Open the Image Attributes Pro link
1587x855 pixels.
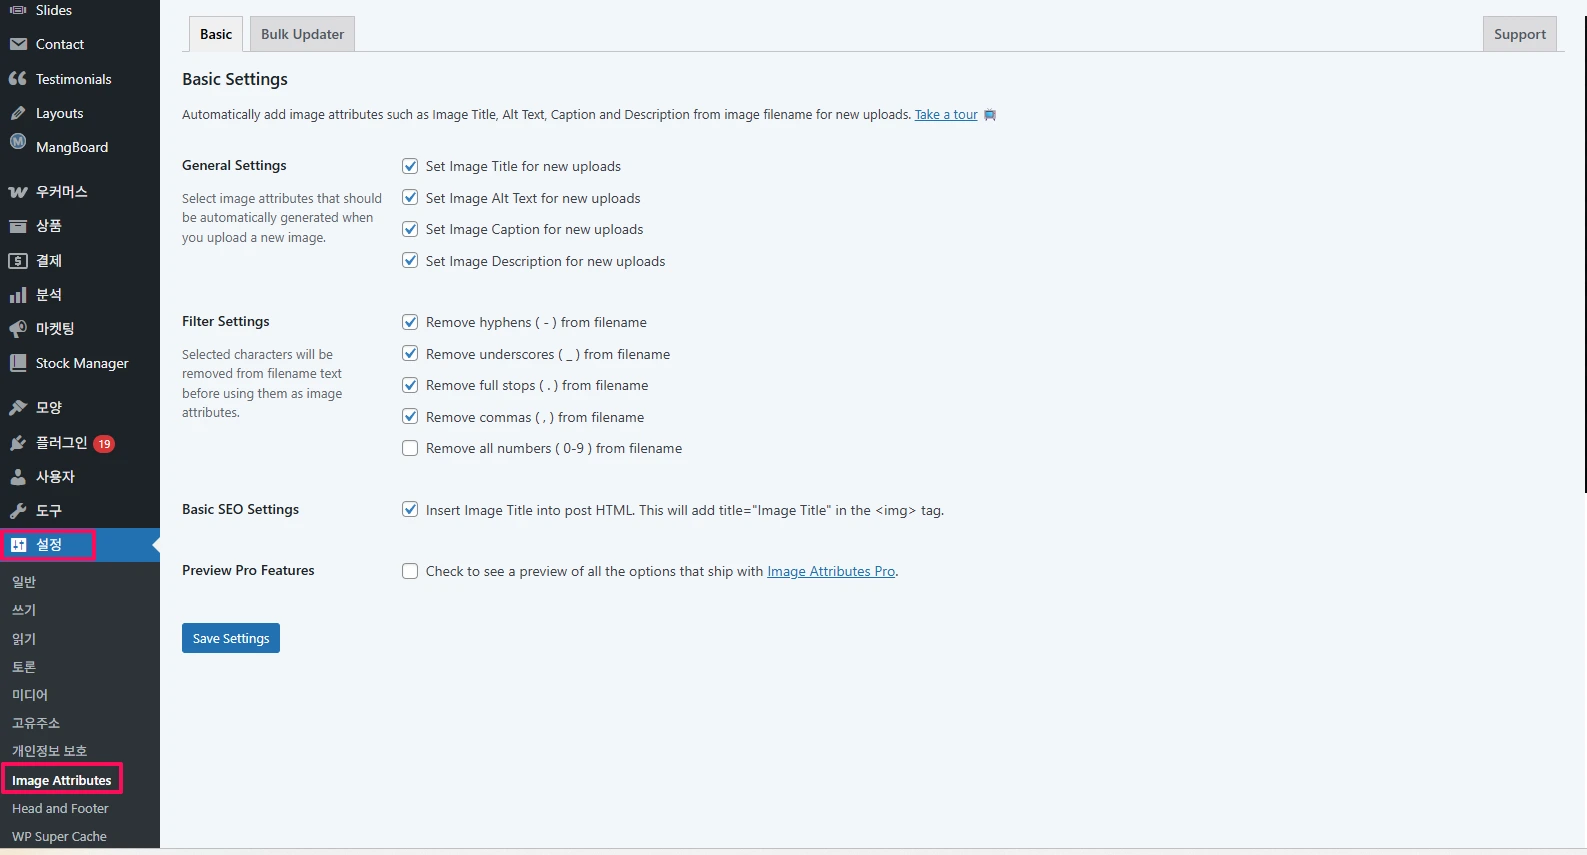[831, 571]
